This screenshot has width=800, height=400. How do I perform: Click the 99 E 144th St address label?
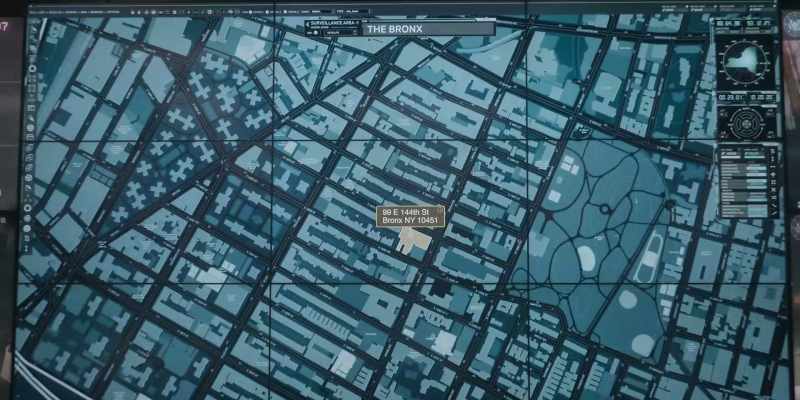coord(410,216)
